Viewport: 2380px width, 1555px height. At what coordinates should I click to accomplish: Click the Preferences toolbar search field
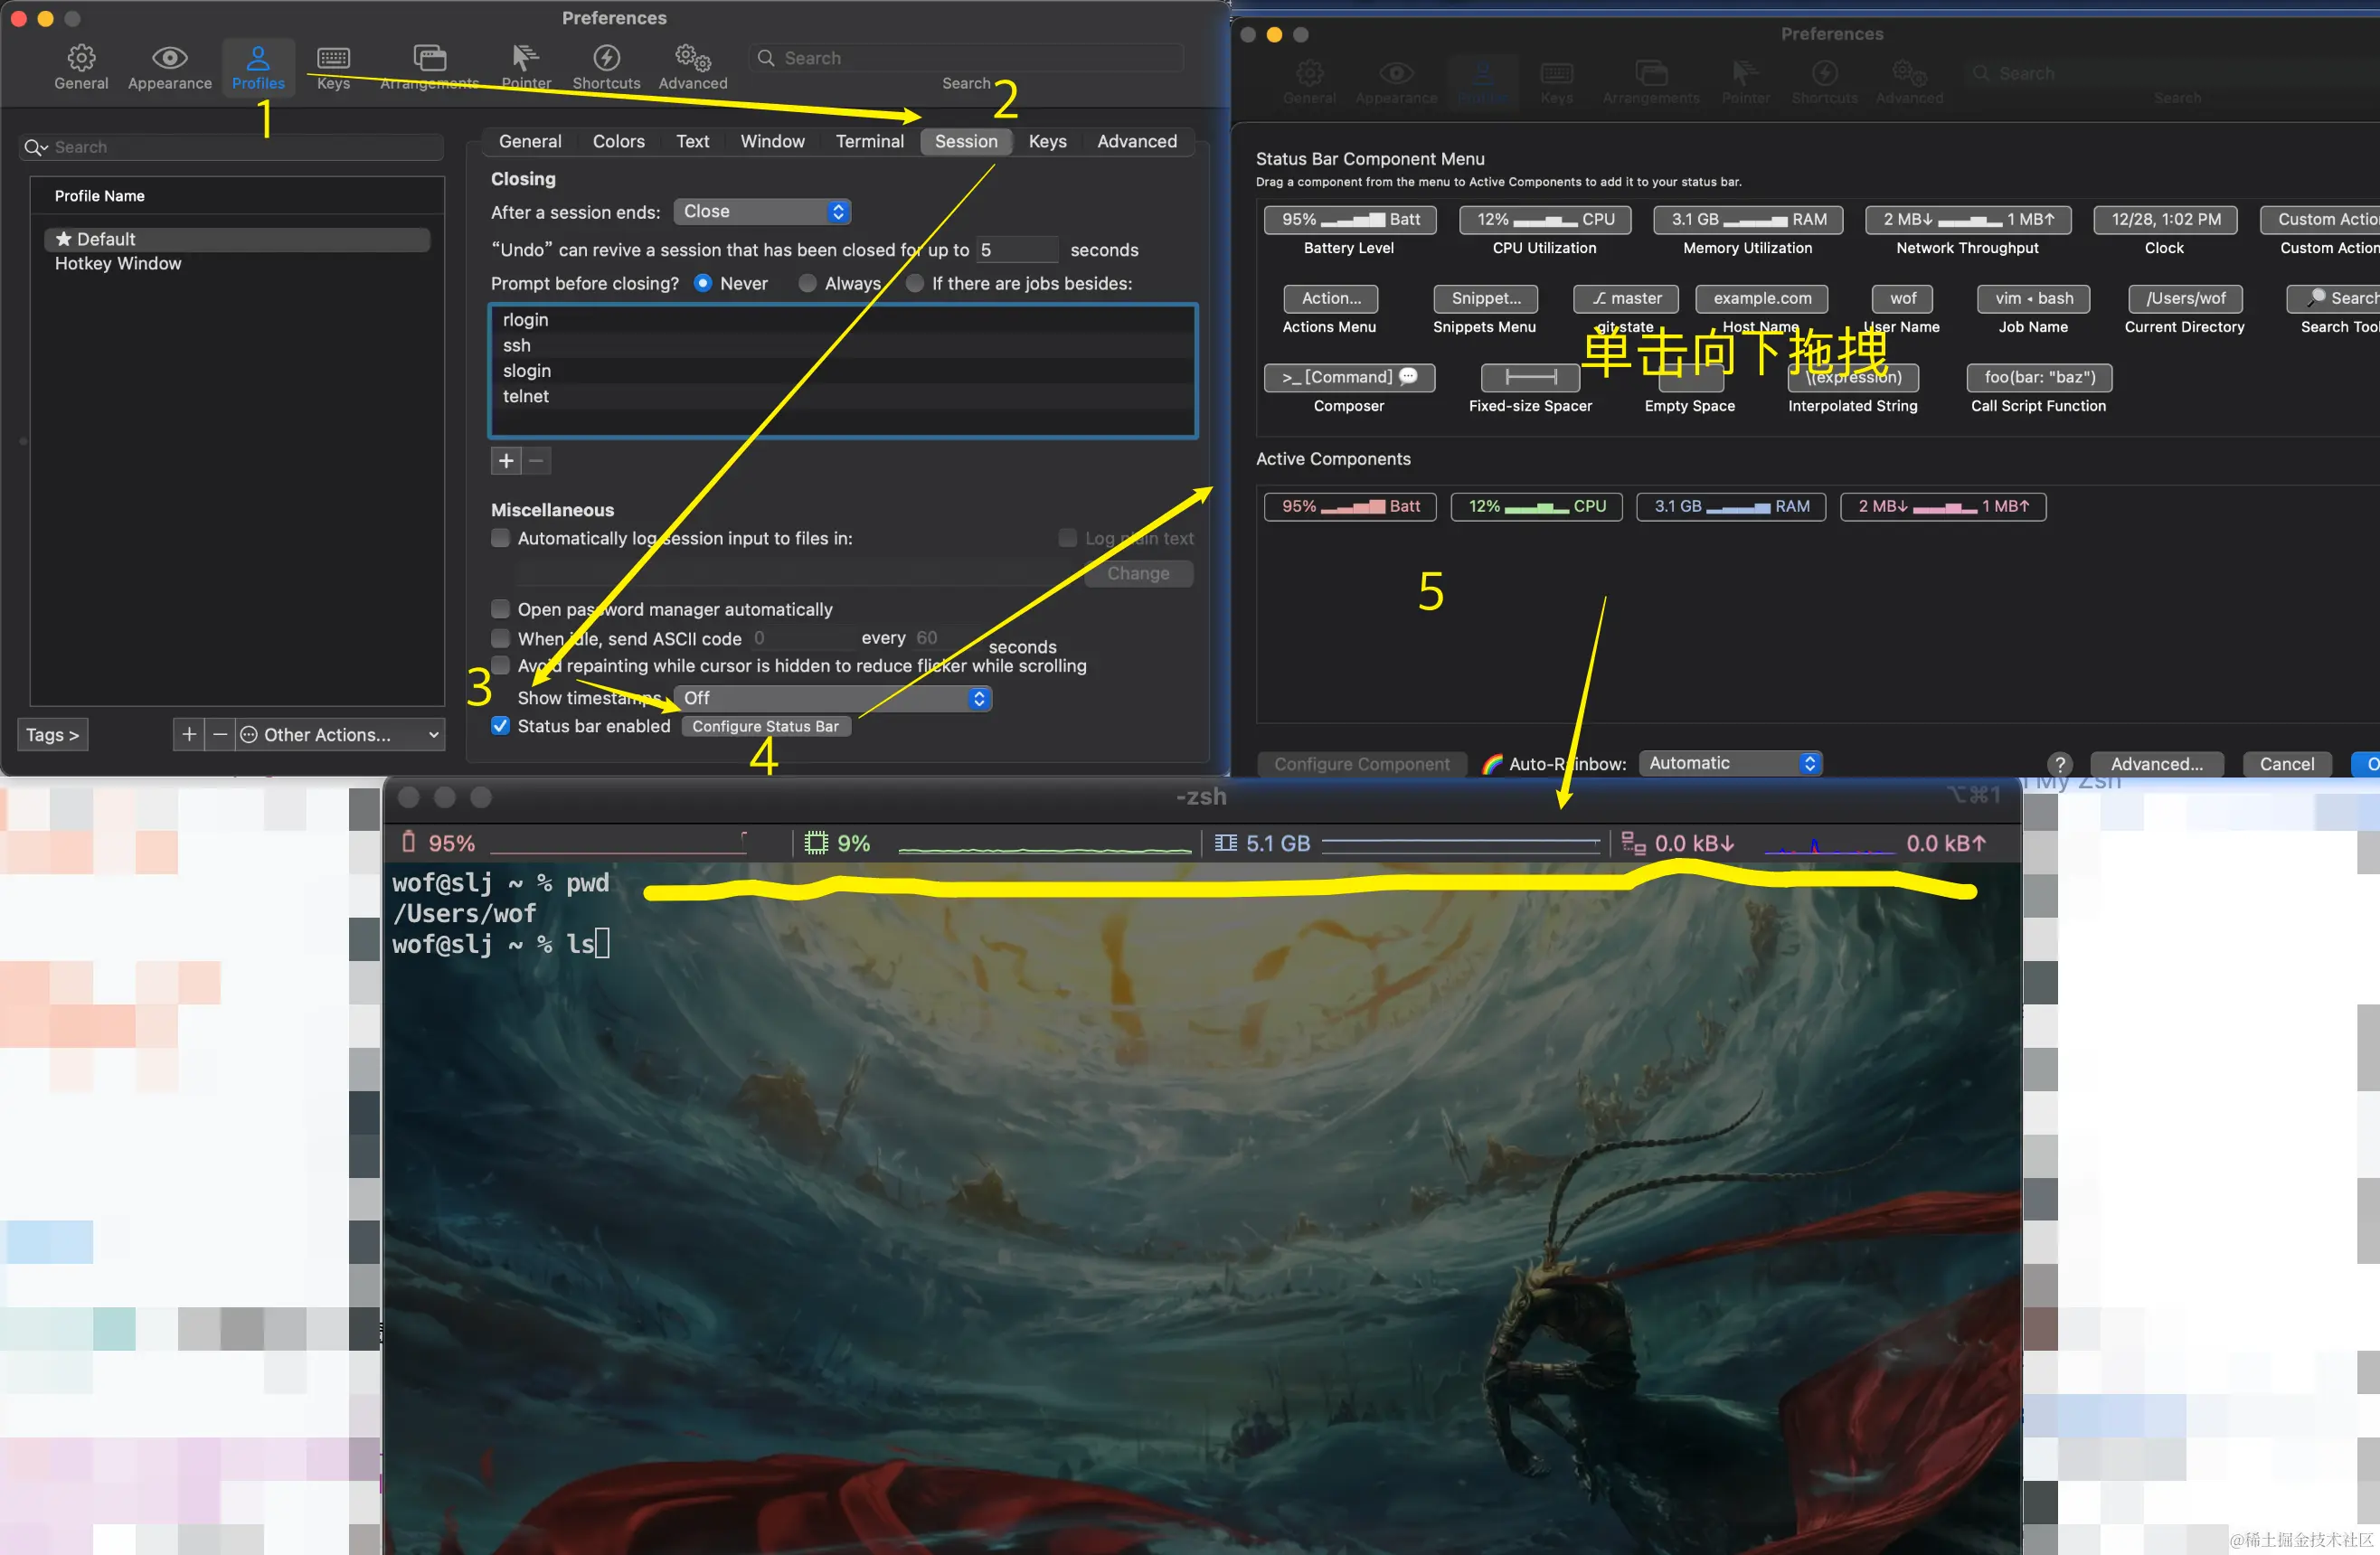pyautogui.click(x=966, y=58)
